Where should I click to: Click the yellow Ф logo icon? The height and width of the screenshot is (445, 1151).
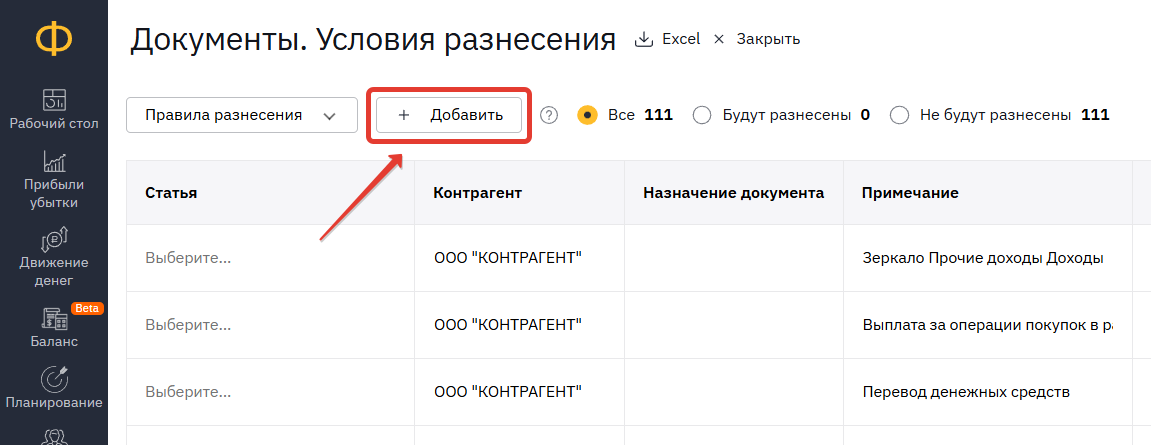click(54, 40)
